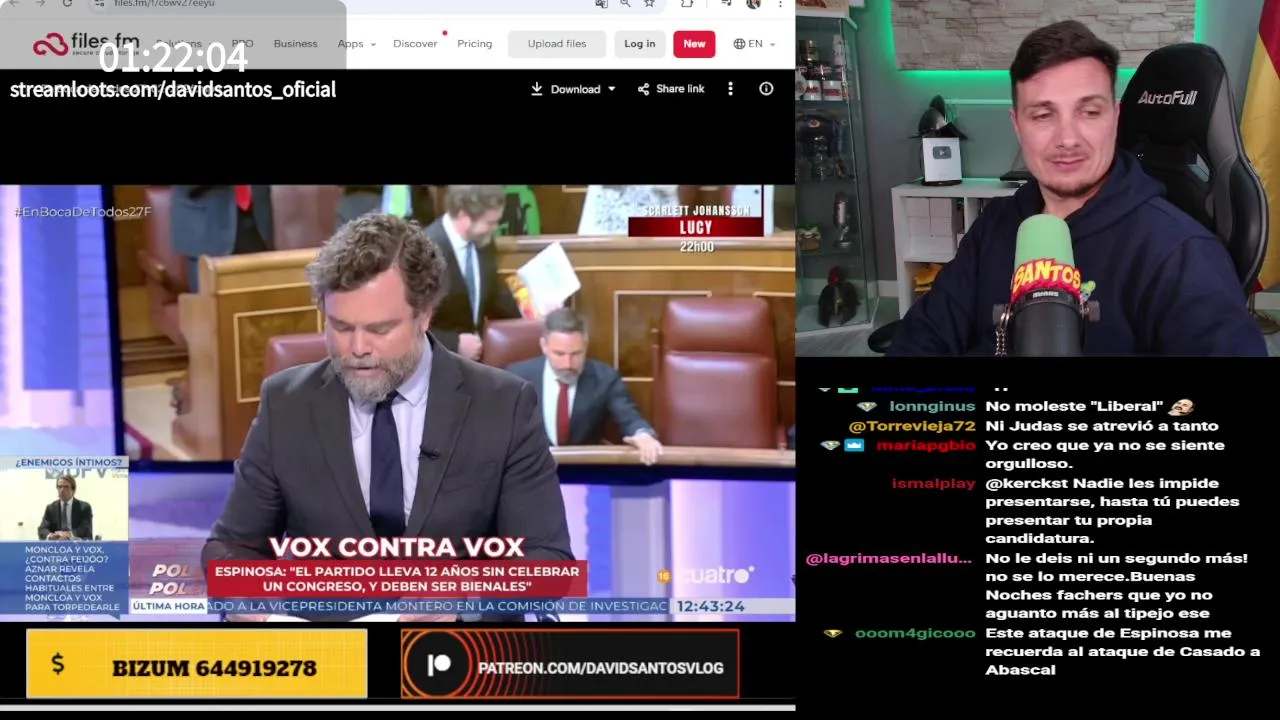1280x720 pixels.
Task: Click the Log in button
Action: pos(640,44)
